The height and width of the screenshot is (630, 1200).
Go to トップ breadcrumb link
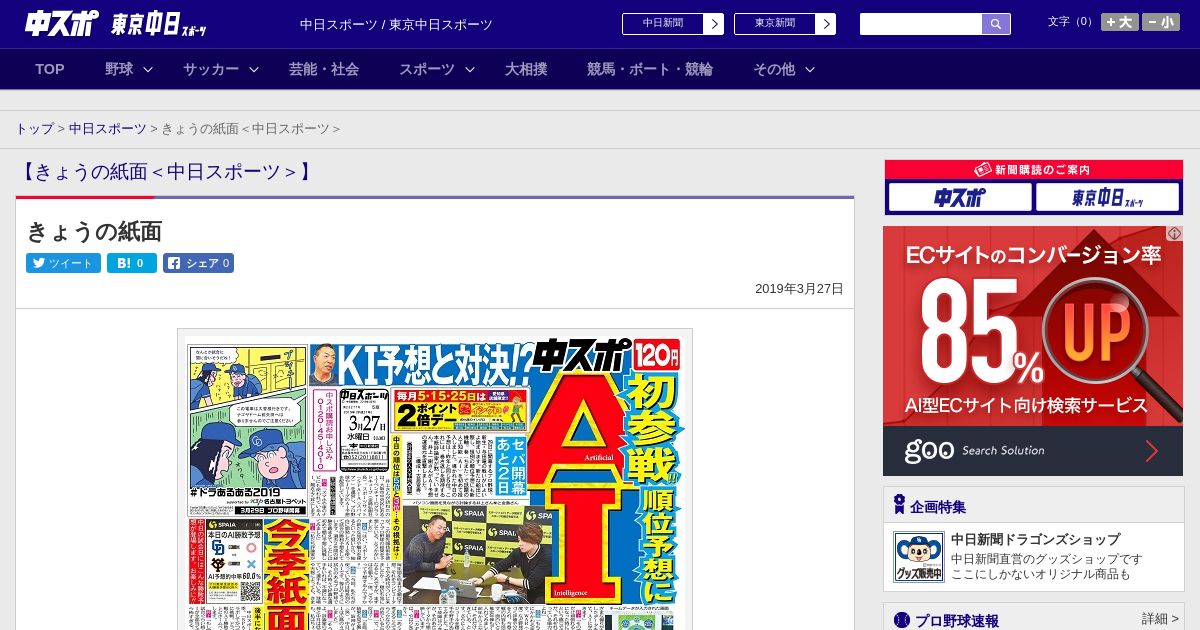click(34, 129)
